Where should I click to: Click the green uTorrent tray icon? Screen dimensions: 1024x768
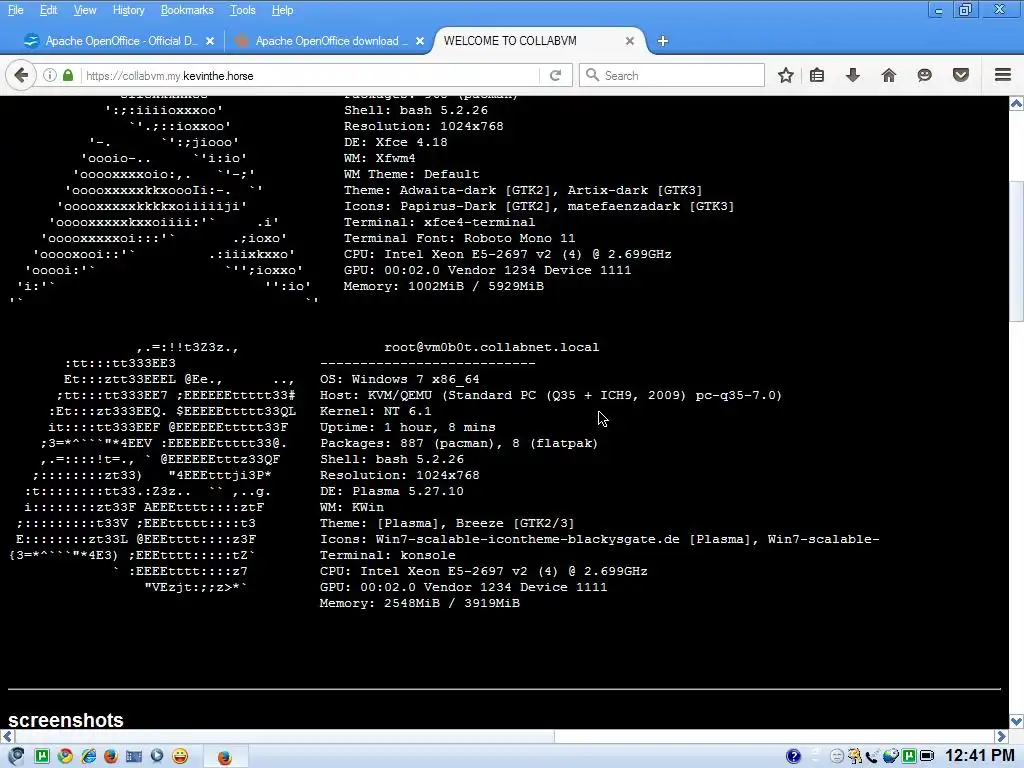point(908,756)
